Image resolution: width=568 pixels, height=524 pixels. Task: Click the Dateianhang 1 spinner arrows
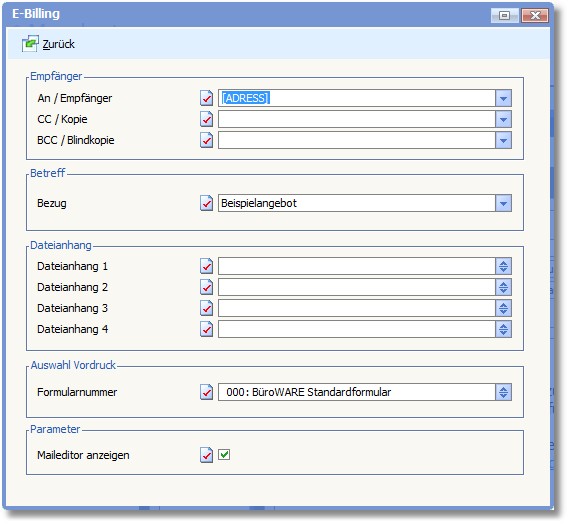pyautogui.click(x=503, y=266)
